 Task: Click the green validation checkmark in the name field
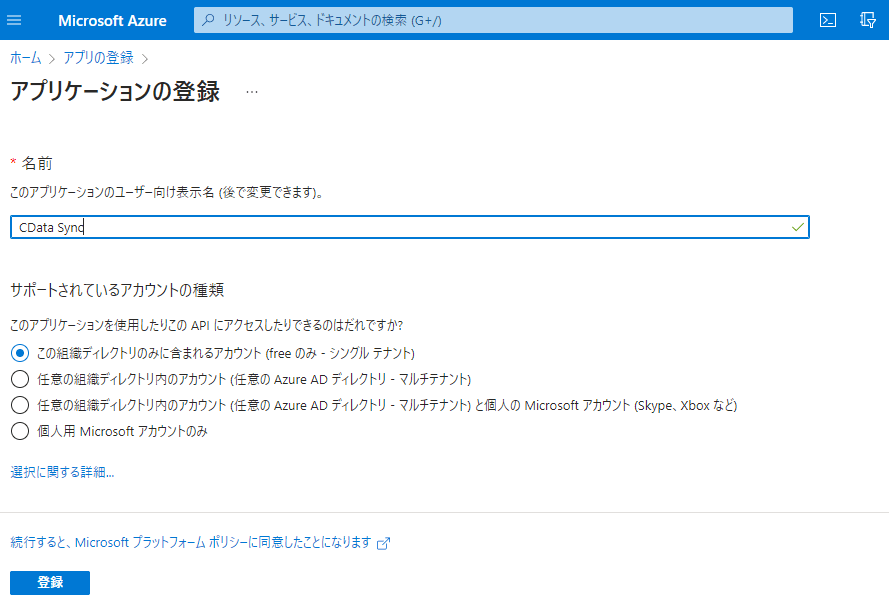pos(797,227)
